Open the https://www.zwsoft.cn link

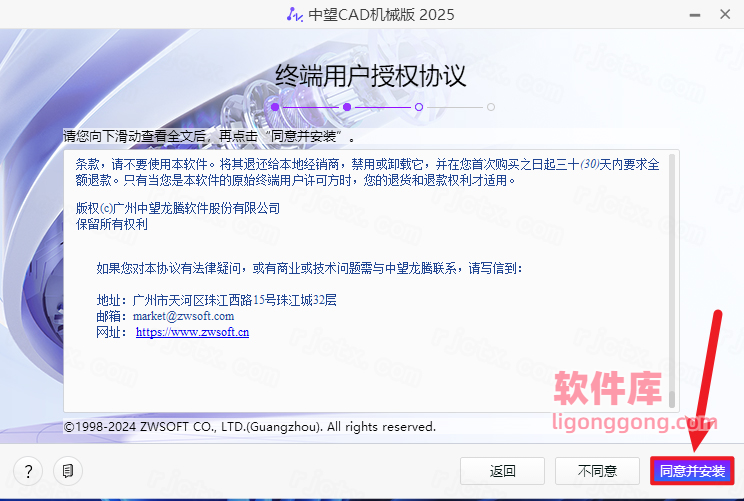pos(192,332)
